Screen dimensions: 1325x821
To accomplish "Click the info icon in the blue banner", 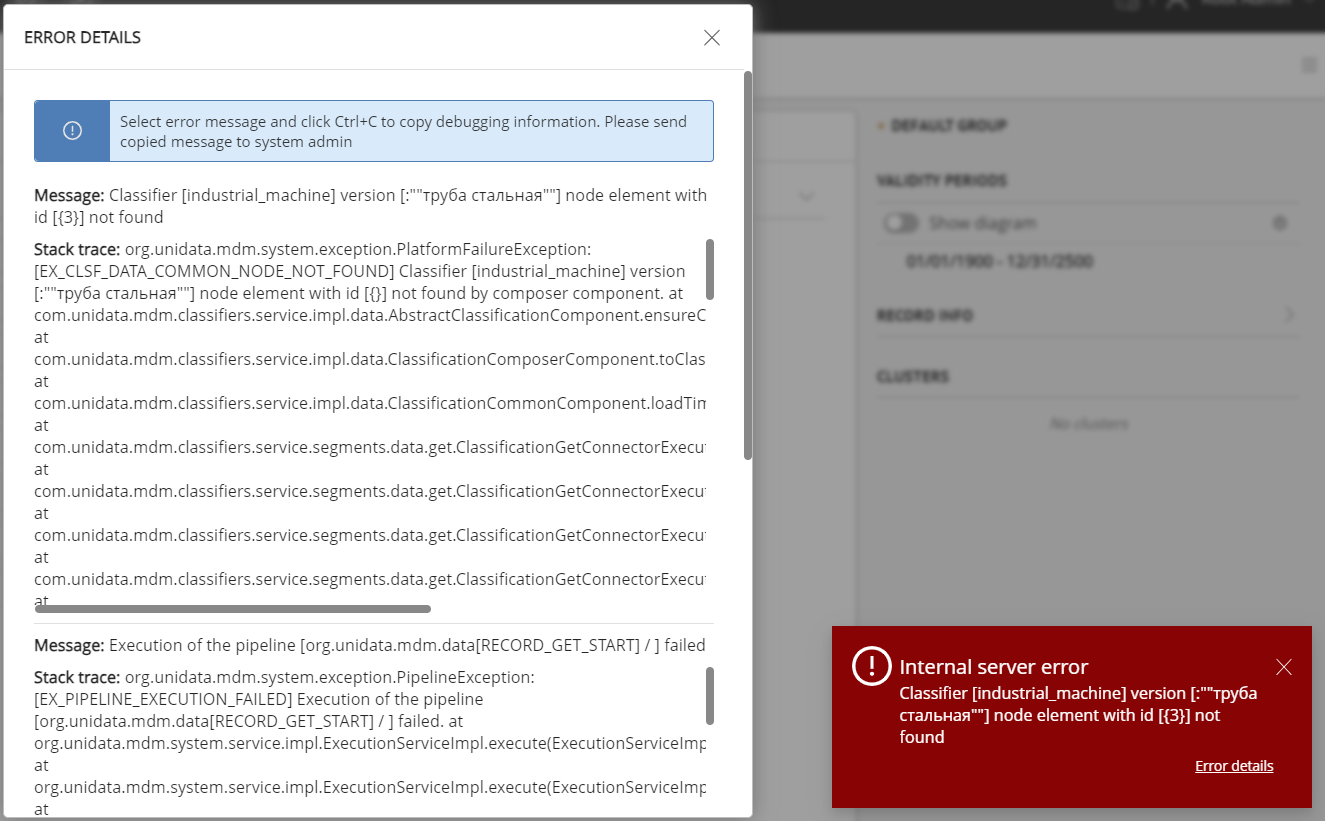I will (72, 131).
